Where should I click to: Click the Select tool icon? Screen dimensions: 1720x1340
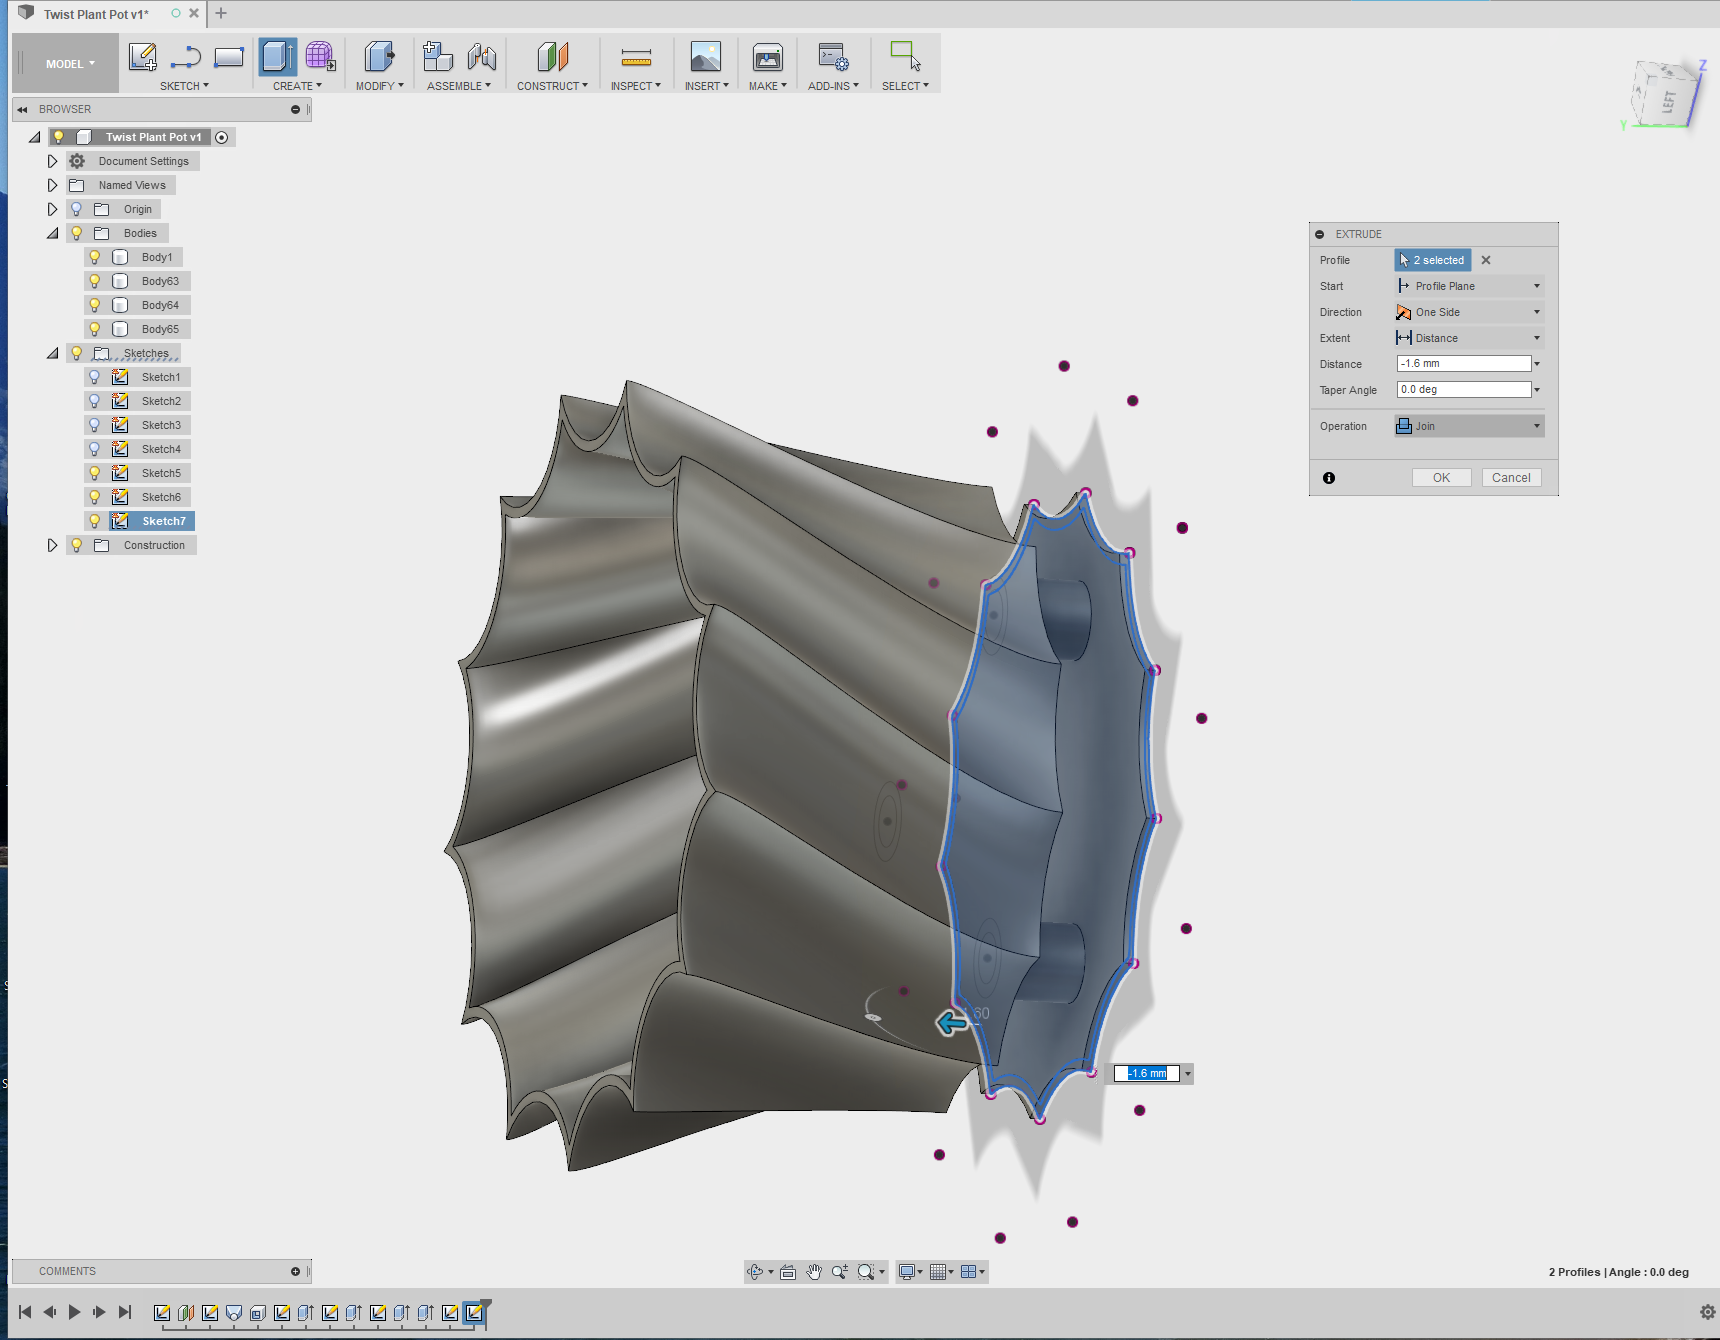click(x=905, y=56)
